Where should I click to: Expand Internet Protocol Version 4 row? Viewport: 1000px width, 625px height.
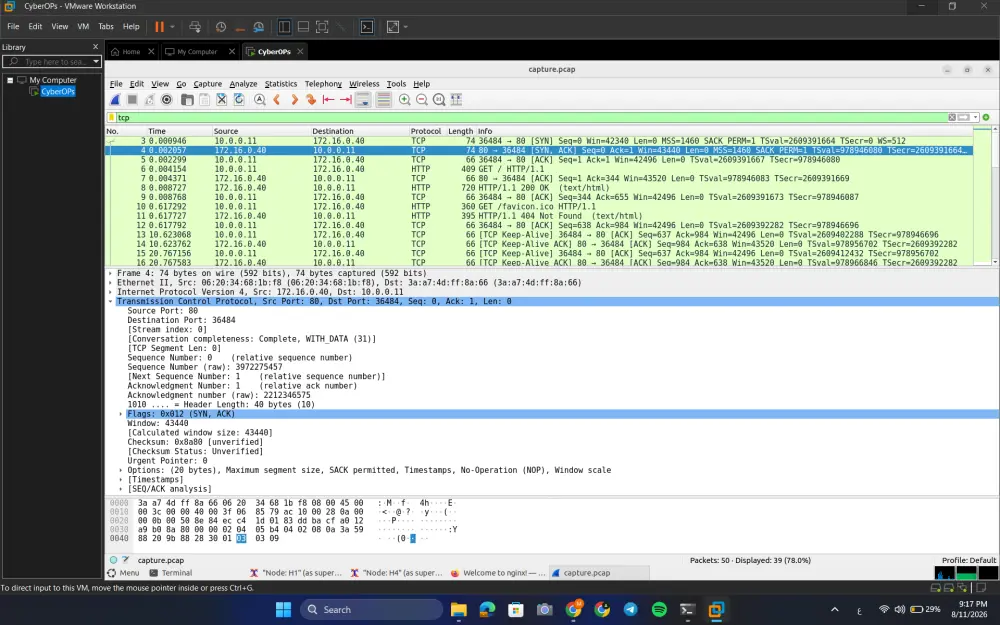click(x=110, y=292)
